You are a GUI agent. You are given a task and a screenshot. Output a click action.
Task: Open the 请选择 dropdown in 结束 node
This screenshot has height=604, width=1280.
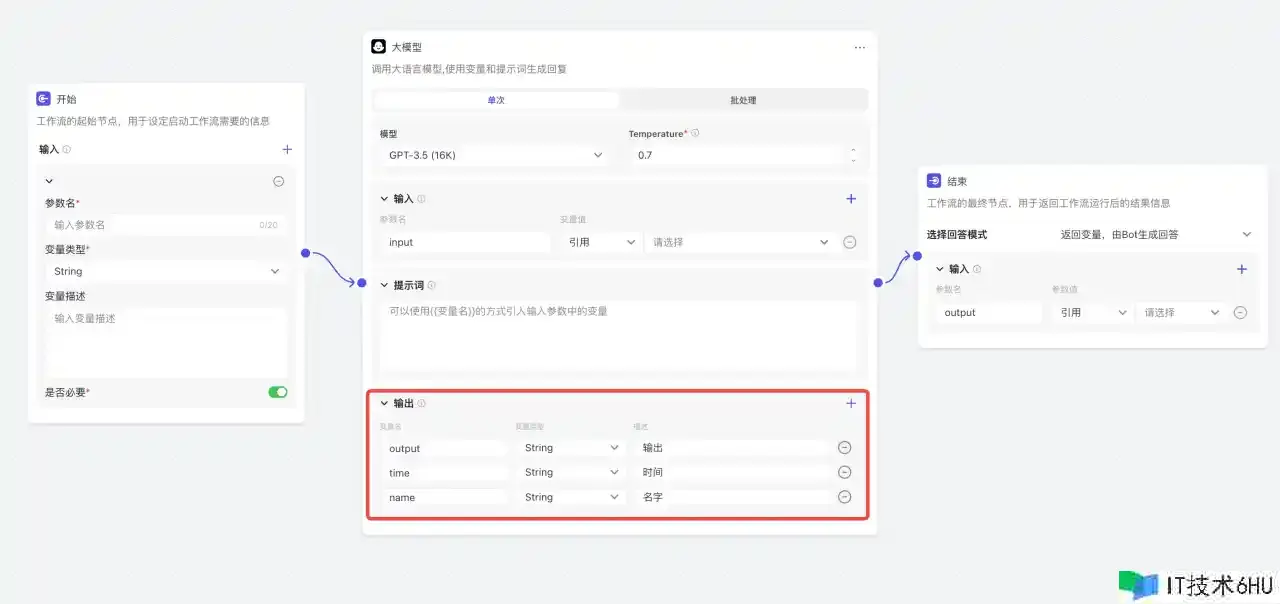point(1181,313)
